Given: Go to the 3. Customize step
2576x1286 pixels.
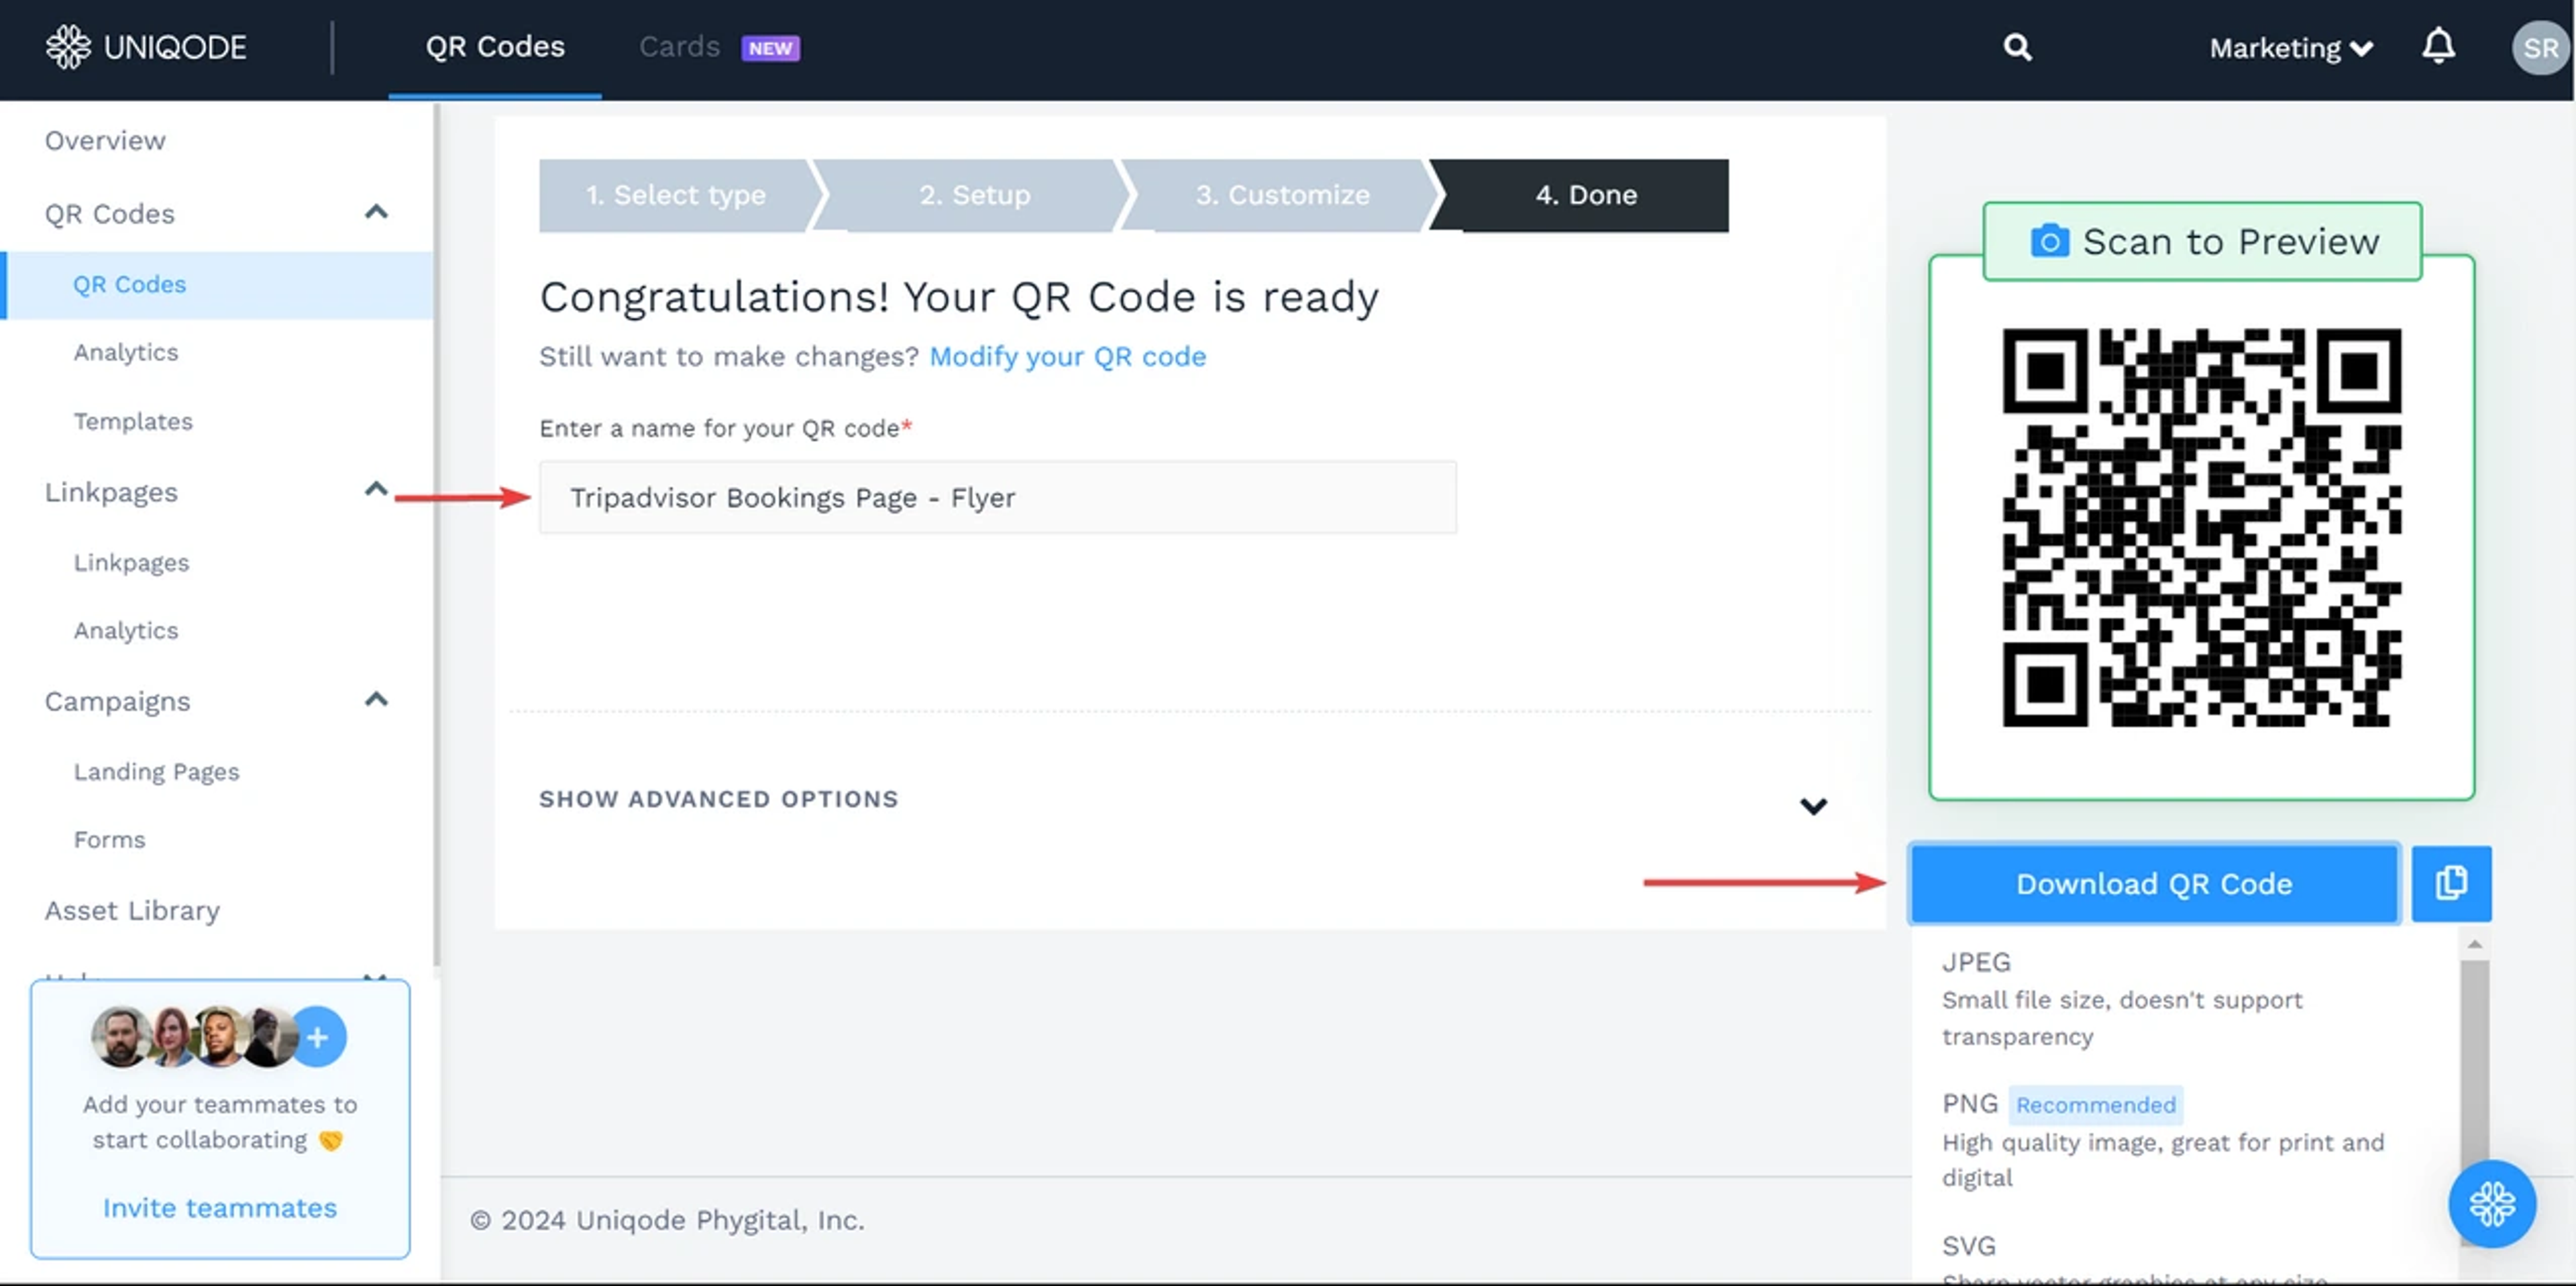Looking at the screenshot, I should 1282,195.
